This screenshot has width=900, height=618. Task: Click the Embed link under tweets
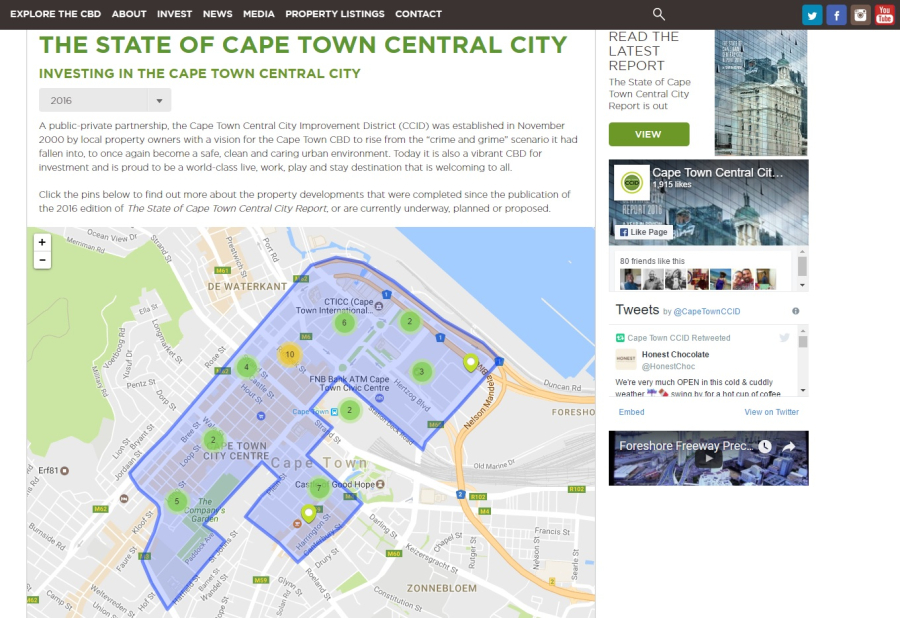click(x=631, y=412)
